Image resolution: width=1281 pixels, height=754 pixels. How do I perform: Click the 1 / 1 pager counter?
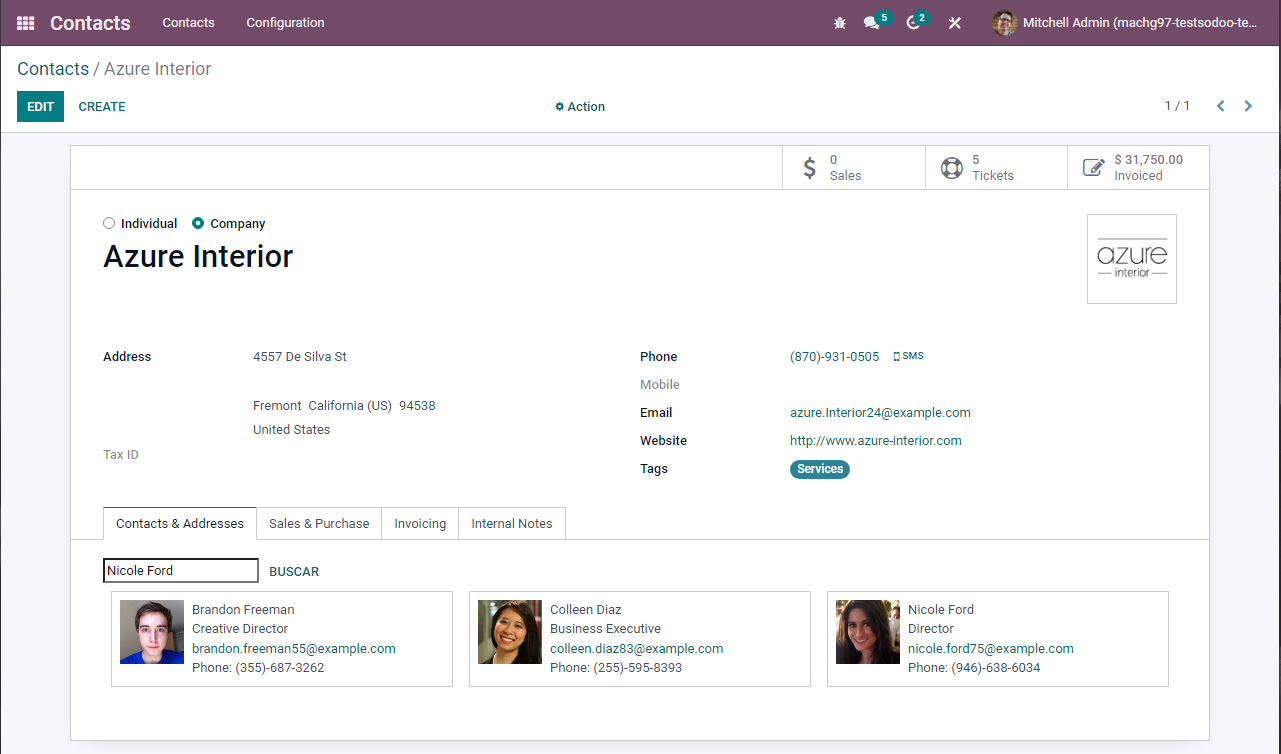(x=1177, y=106)
